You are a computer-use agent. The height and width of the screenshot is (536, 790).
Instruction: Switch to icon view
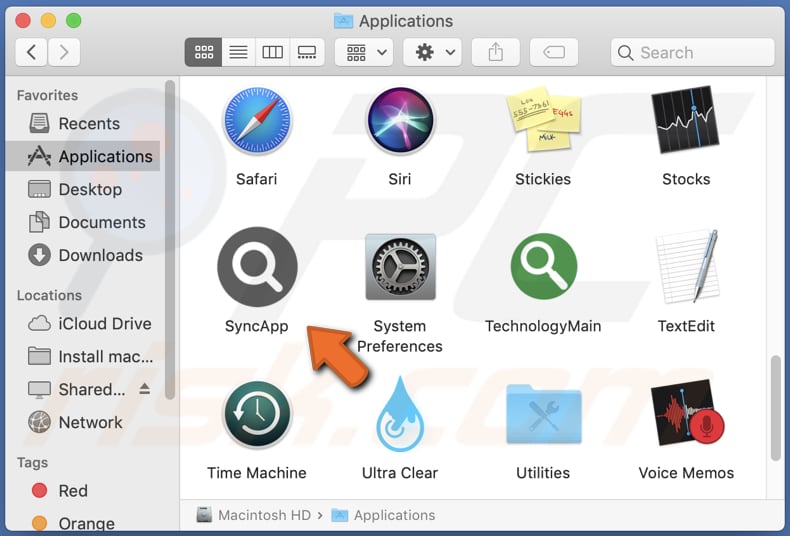tap(204, 52)
